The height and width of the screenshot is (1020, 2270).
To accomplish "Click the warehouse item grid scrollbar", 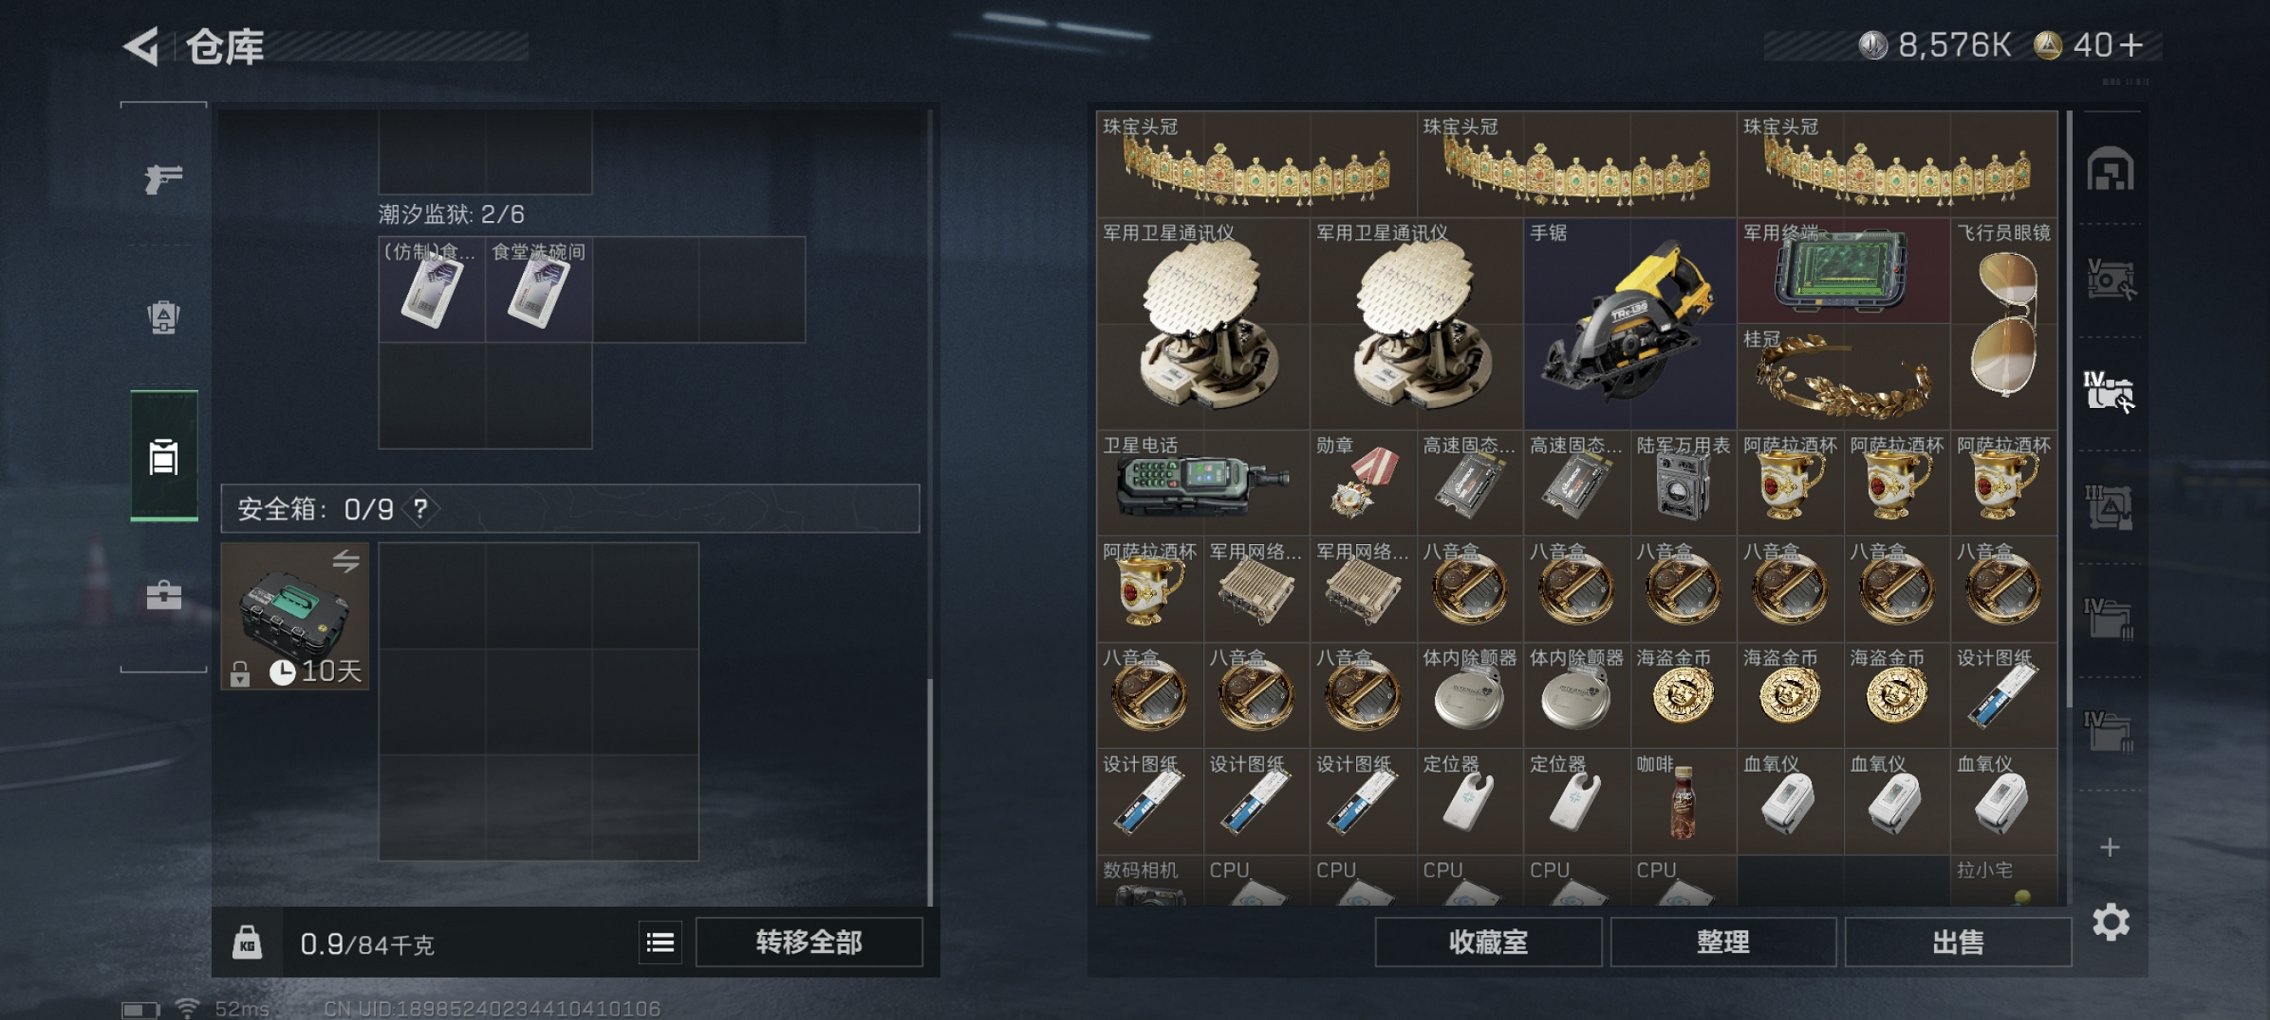I will [x=2068, y=410].
